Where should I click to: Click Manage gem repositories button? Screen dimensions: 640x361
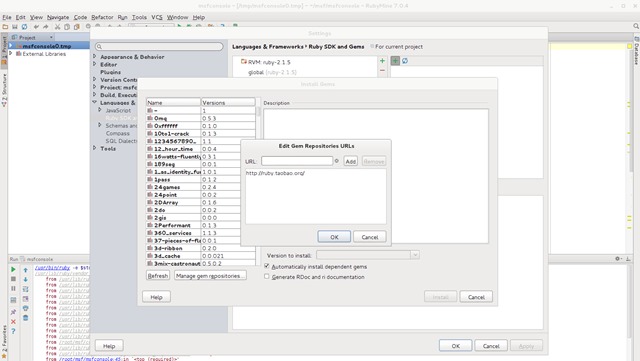(210, 276)
